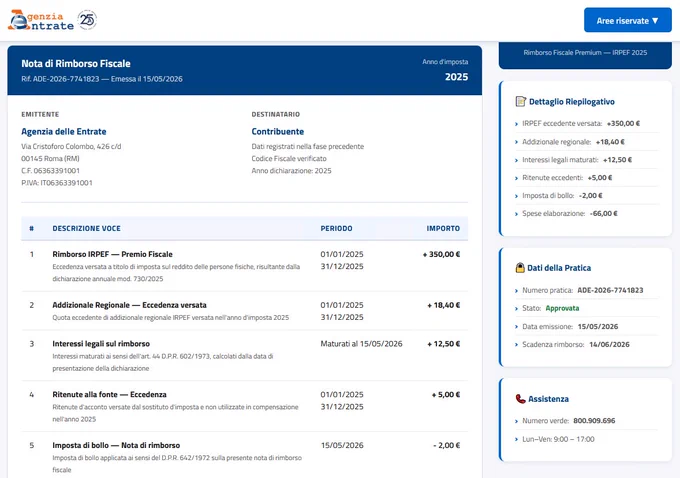680x478 pixels.
Task: Click the Dati della Pratica padlock icon
Action: [520, 268]
